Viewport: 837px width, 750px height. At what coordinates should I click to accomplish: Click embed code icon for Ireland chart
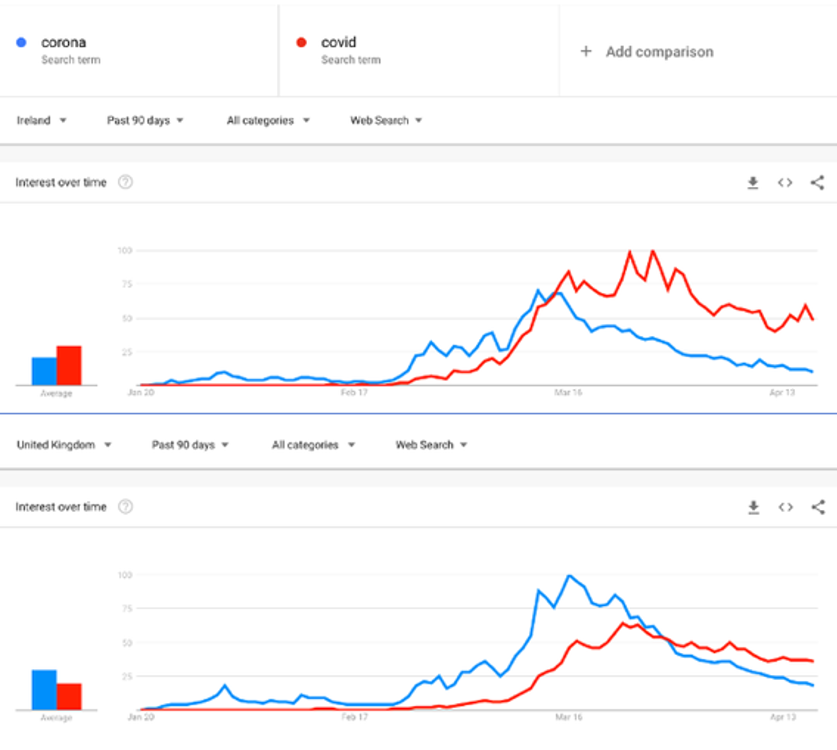click(x=785, y=183)
